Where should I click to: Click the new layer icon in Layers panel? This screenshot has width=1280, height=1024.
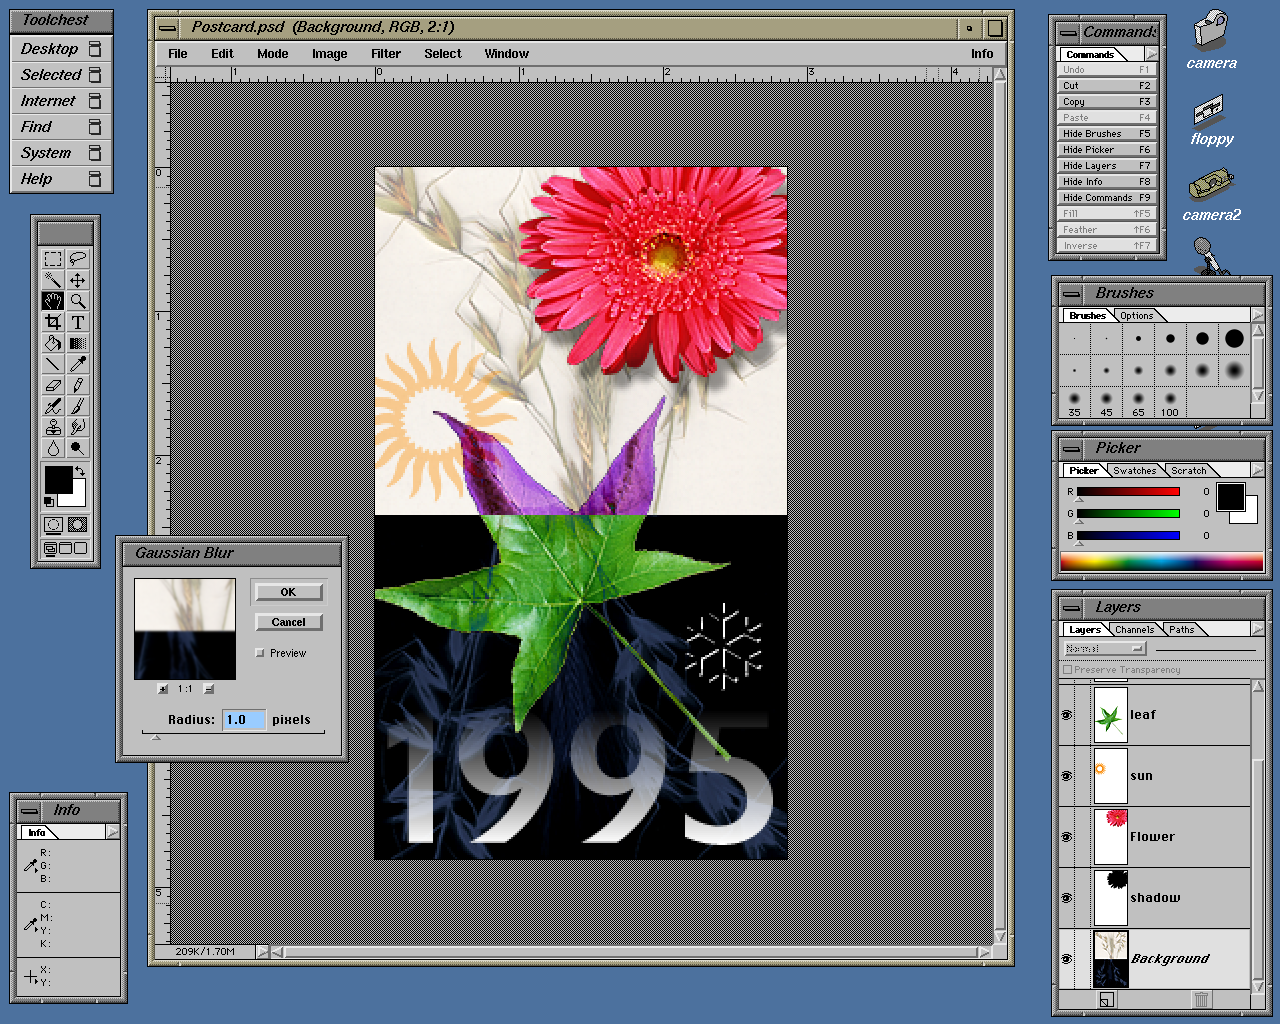pos(1106,999)
